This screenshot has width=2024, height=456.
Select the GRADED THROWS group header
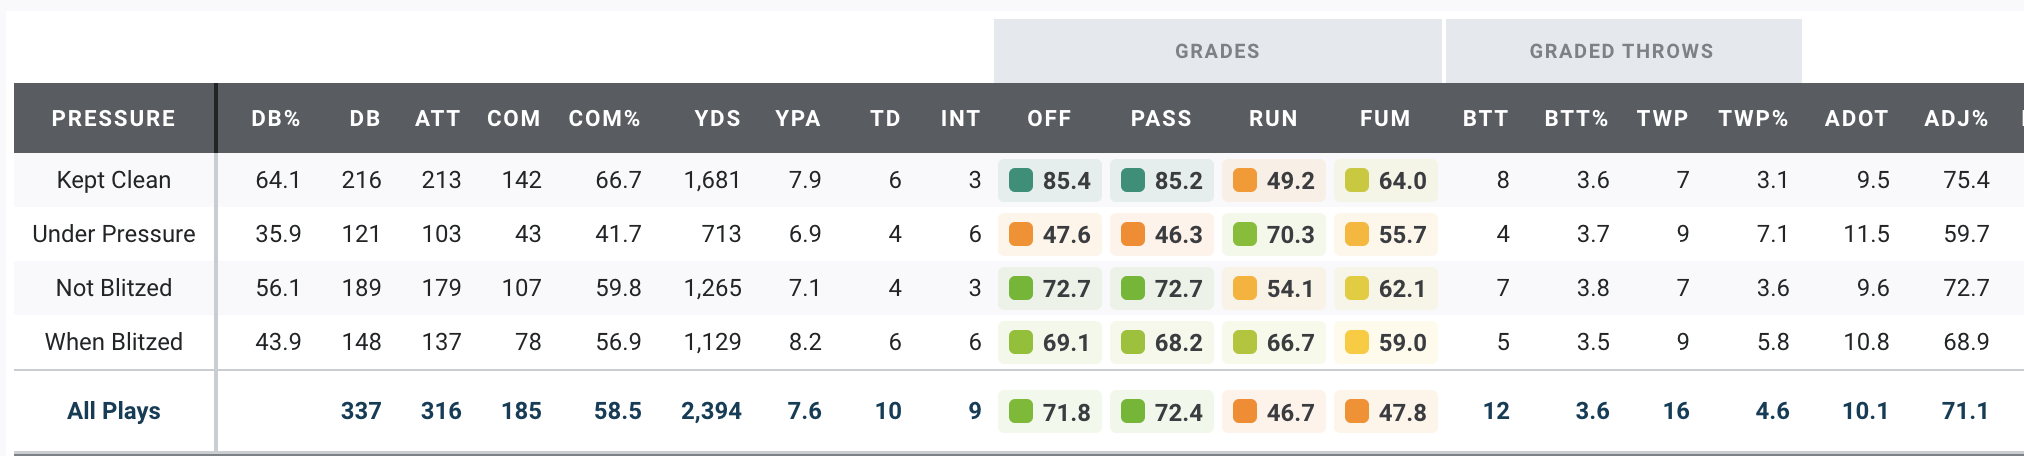pyautogui.click(x=1621, y=51)
